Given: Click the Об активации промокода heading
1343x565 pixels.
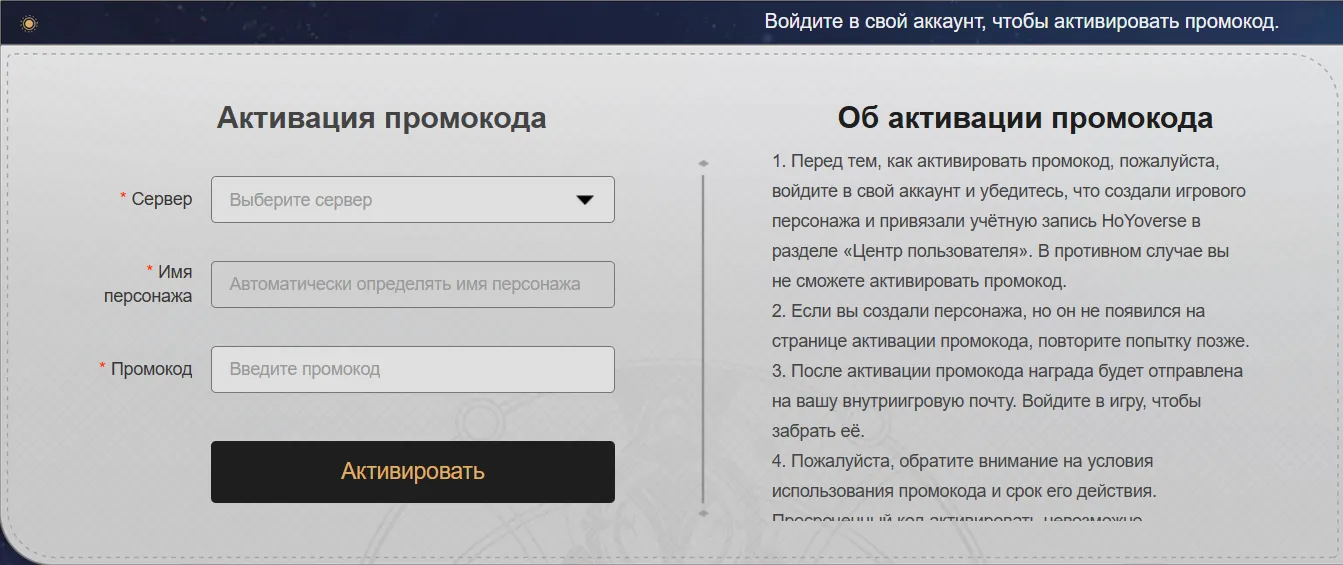Looking at the screenshot, I should pyautogui.click(x=1025, y=118).
